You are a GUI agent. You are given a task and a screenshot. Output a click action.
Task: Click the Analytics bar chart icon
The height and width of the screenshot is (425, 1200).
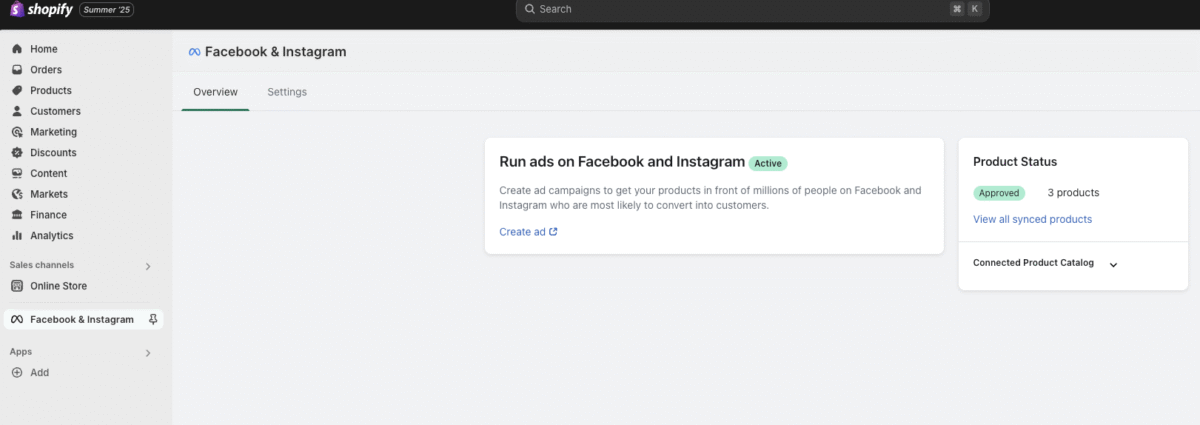17,236
